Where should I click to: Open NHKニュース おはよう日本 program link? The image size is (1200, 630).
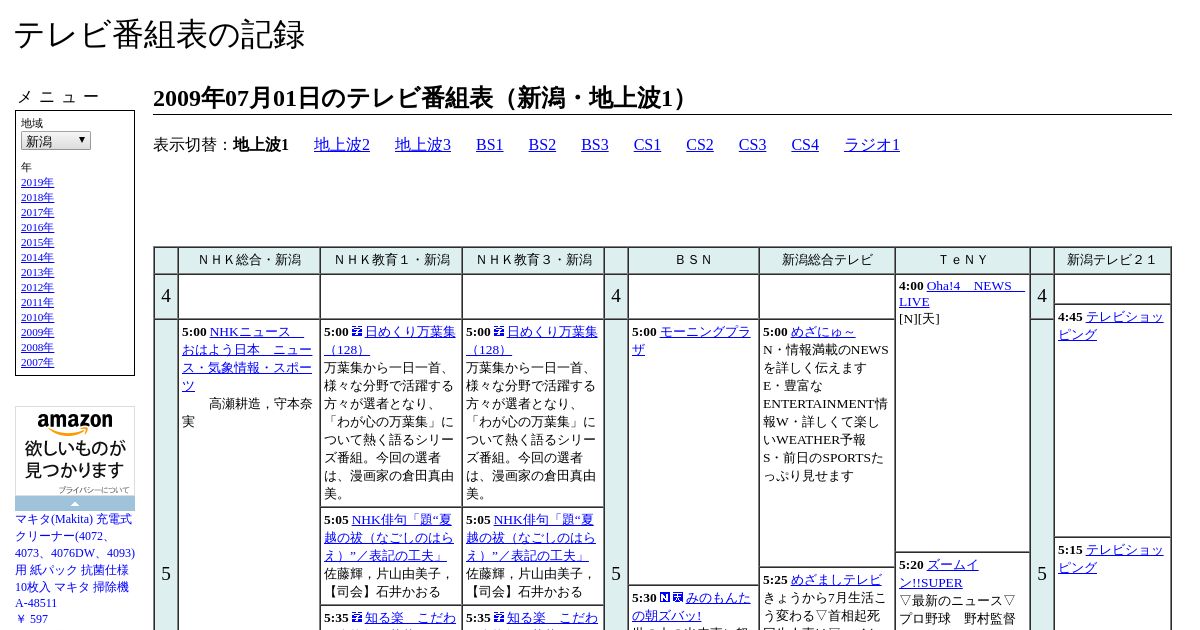tap(247, 358)
